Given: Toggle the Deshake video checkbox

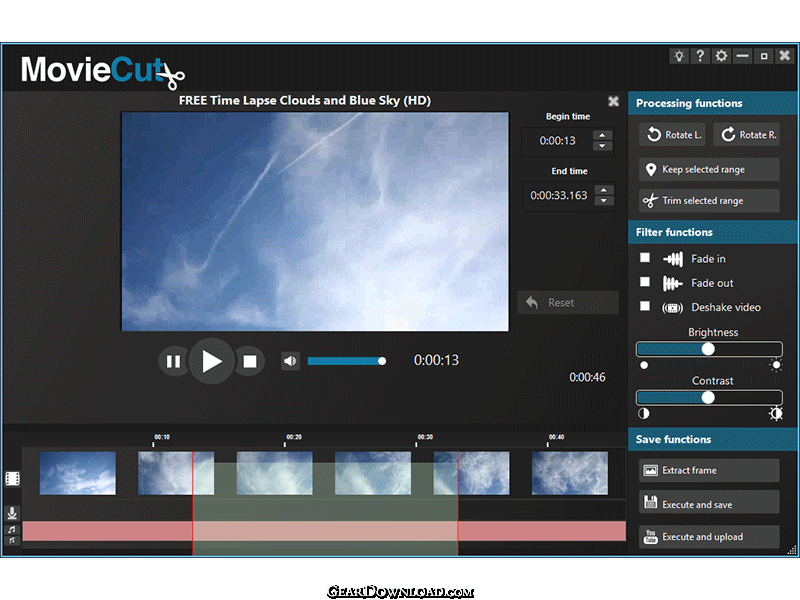Looking at the screenshot, I should (x=645, y=306).
